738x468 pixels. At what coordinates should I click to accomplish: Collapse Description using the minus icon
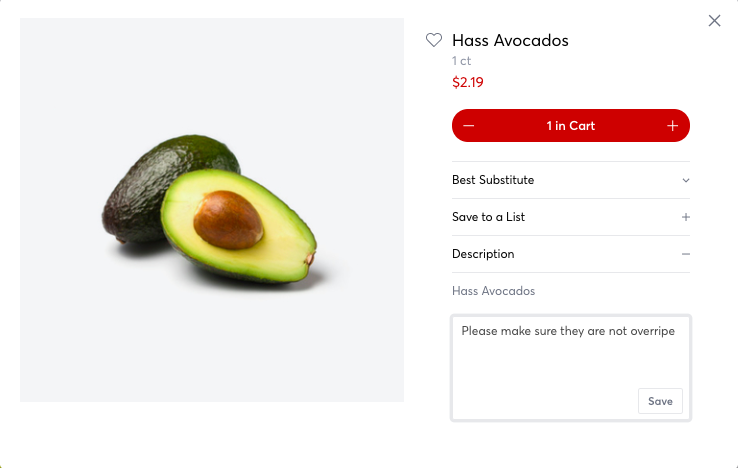click(x=686, y=254)
